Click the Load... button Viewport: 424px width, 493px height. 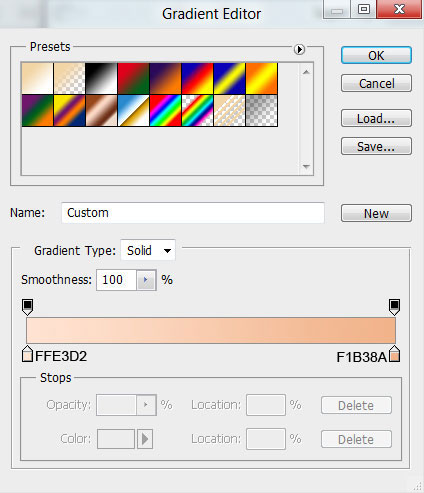coord(376,118)
